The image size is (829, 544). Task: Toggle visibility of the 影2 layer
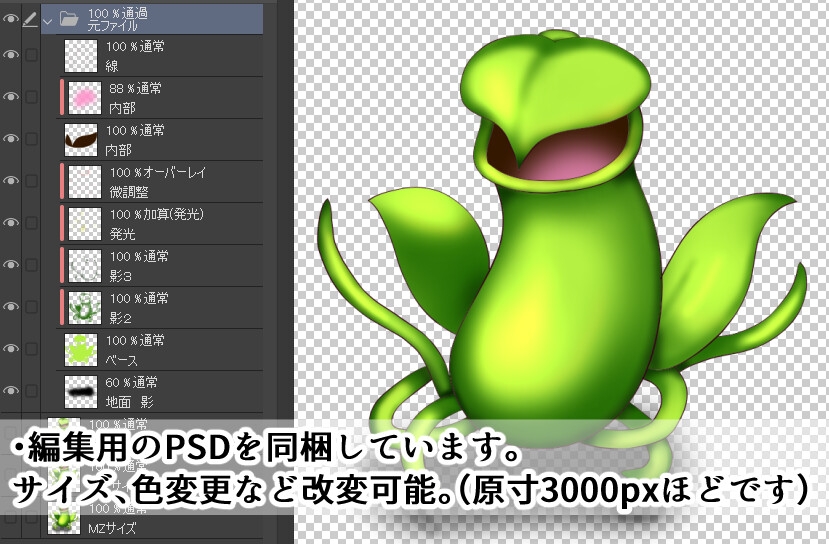pyautogui.click(x=11, y=307)
